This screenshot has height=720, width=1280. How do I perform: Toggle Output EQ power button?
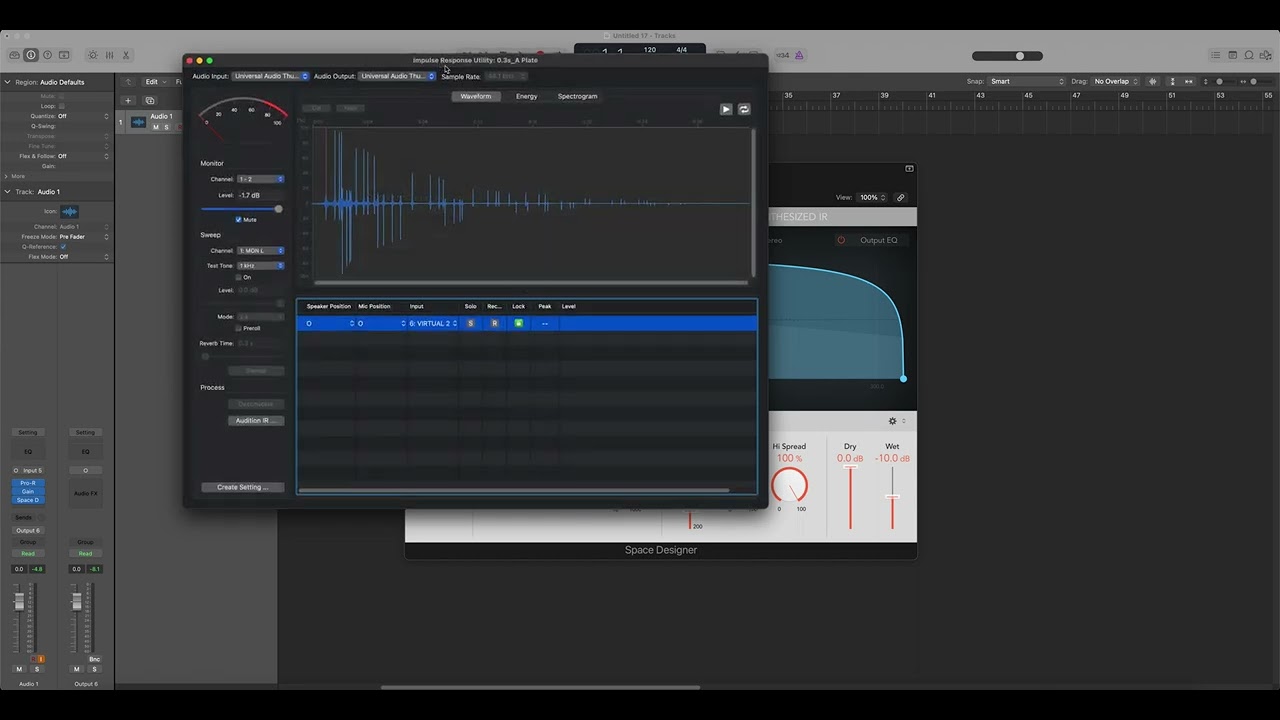pyautogui.click(x=841, y=240)
